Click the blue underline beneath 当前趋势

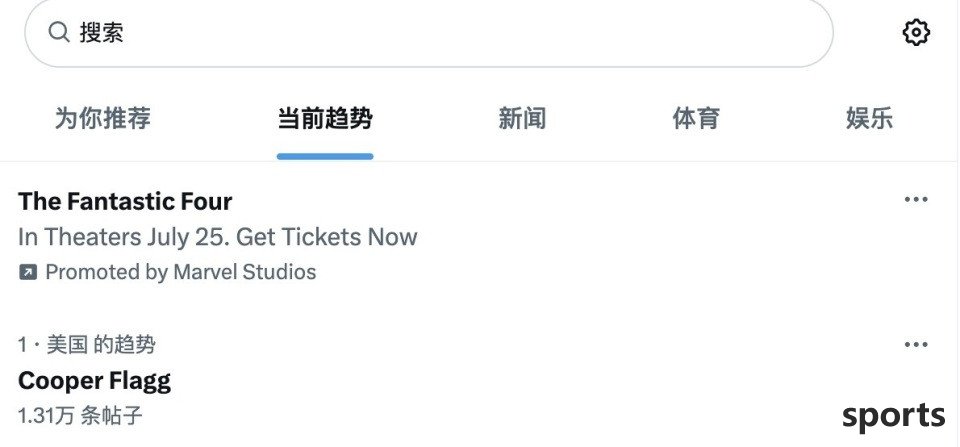tap(324, 157)
